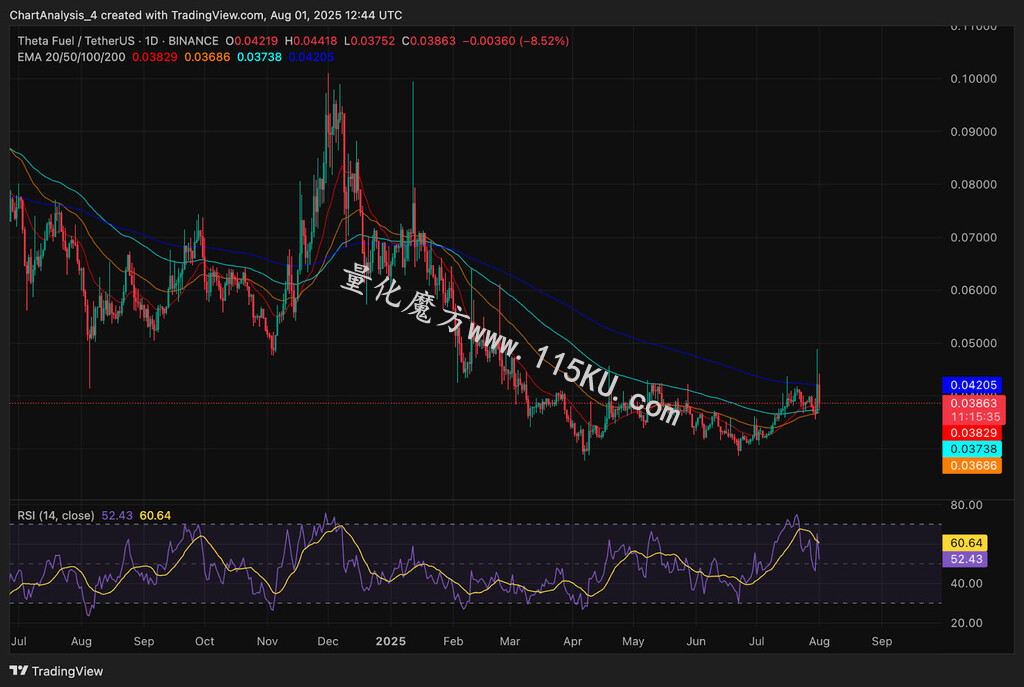Select the low value L0.03752 in legend
The height and width of the screenshot is (687, 1024).
(x=370, y=40)
